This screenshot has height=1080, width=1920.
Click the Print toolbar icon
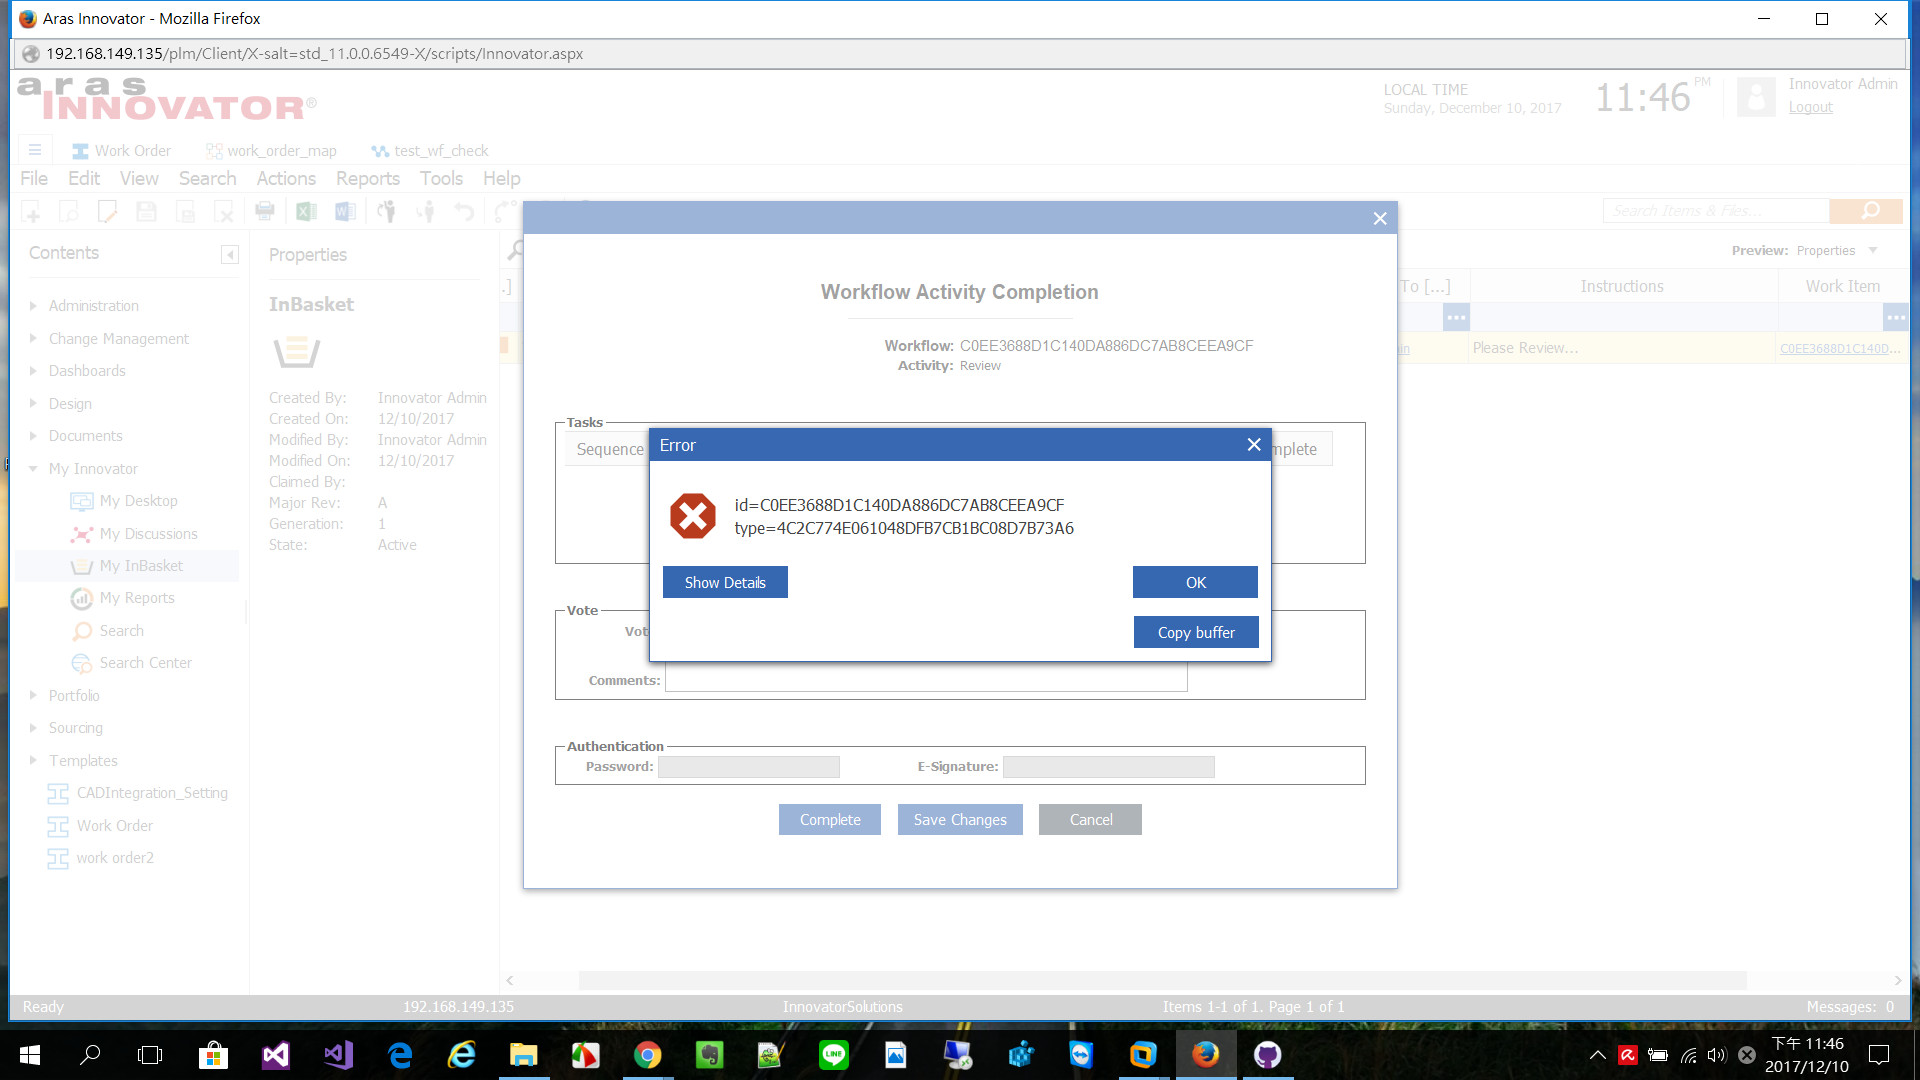click(x=265, y=211)
